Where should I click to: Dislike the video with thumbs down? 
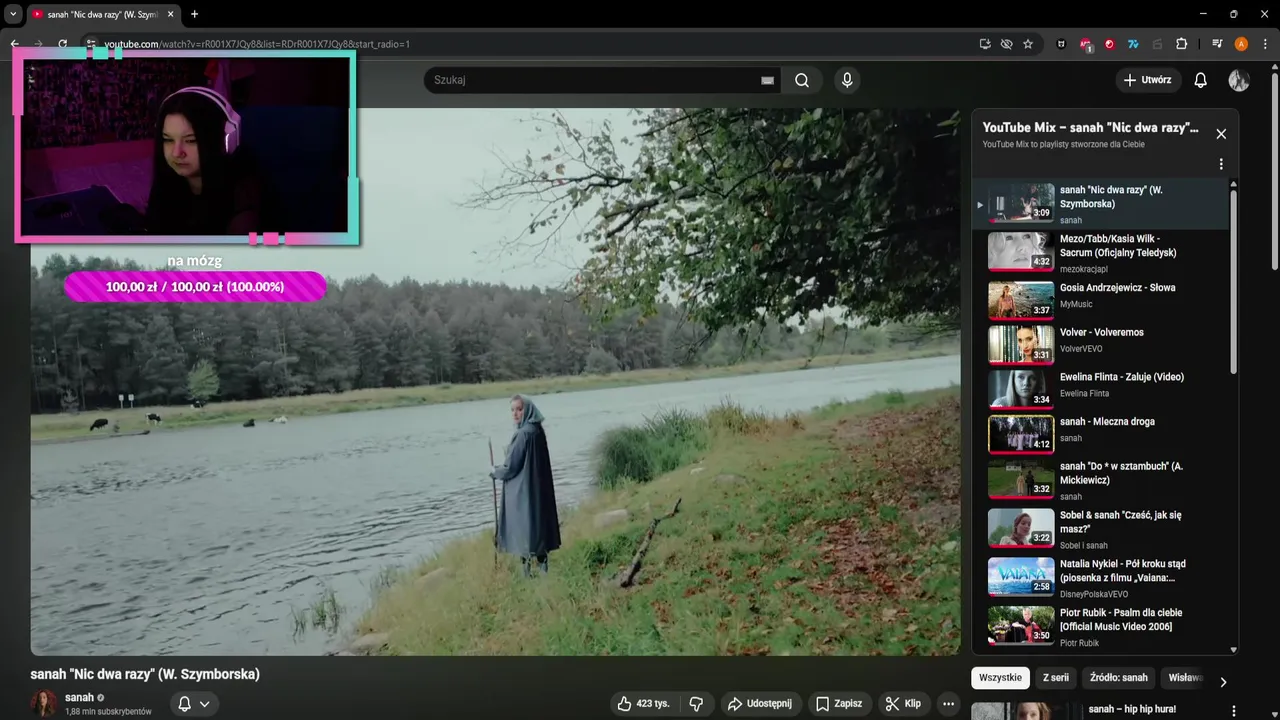tap(696, 703)
